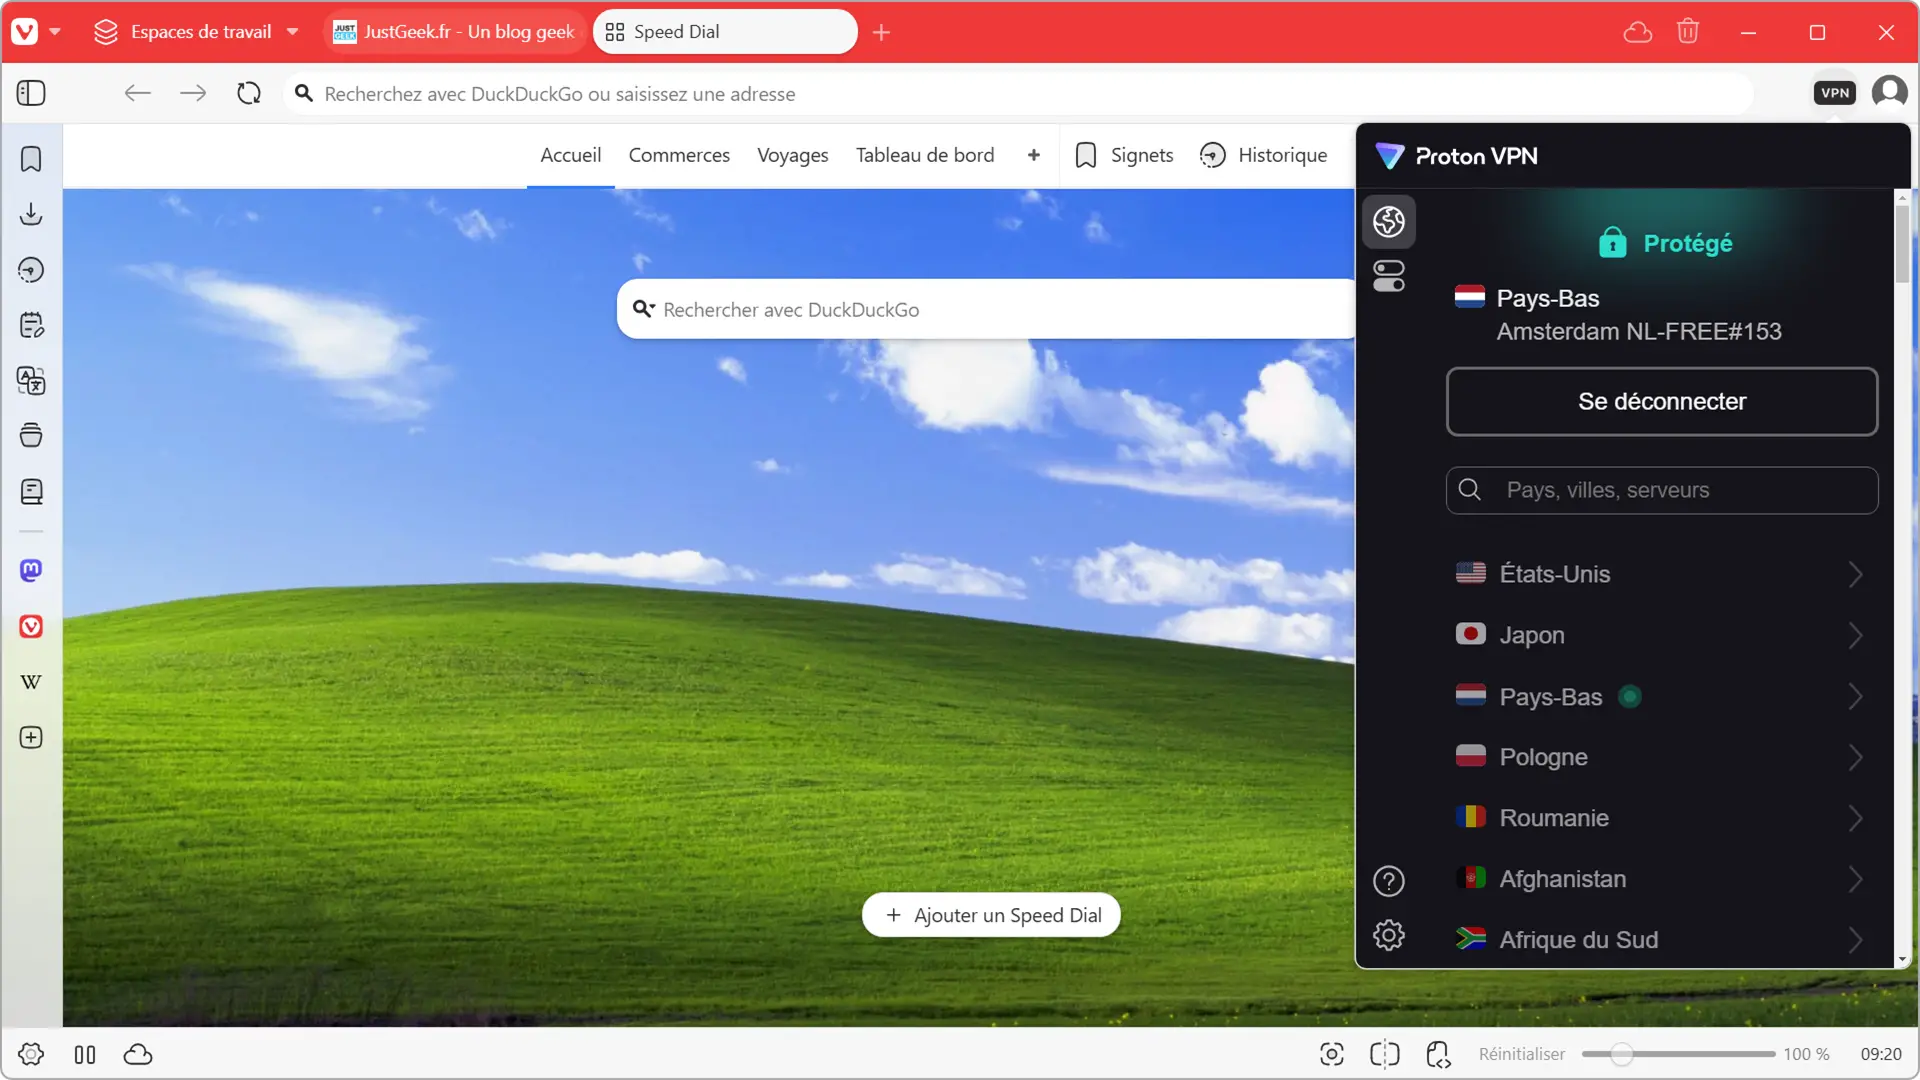The image size is (1920, 1080).
Task: Click the VPN toolbar button
Action: 1835,93
